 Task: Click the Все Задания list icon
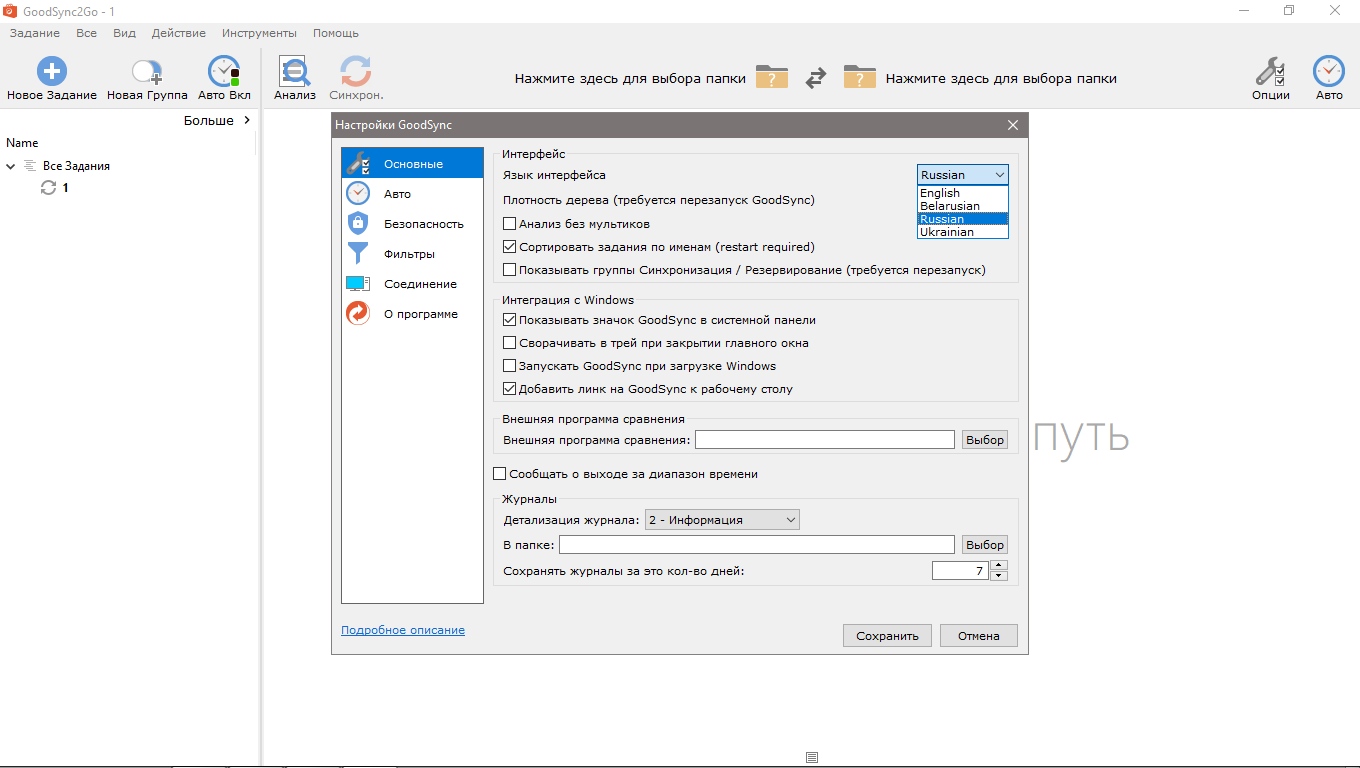[x=30, y=166]
